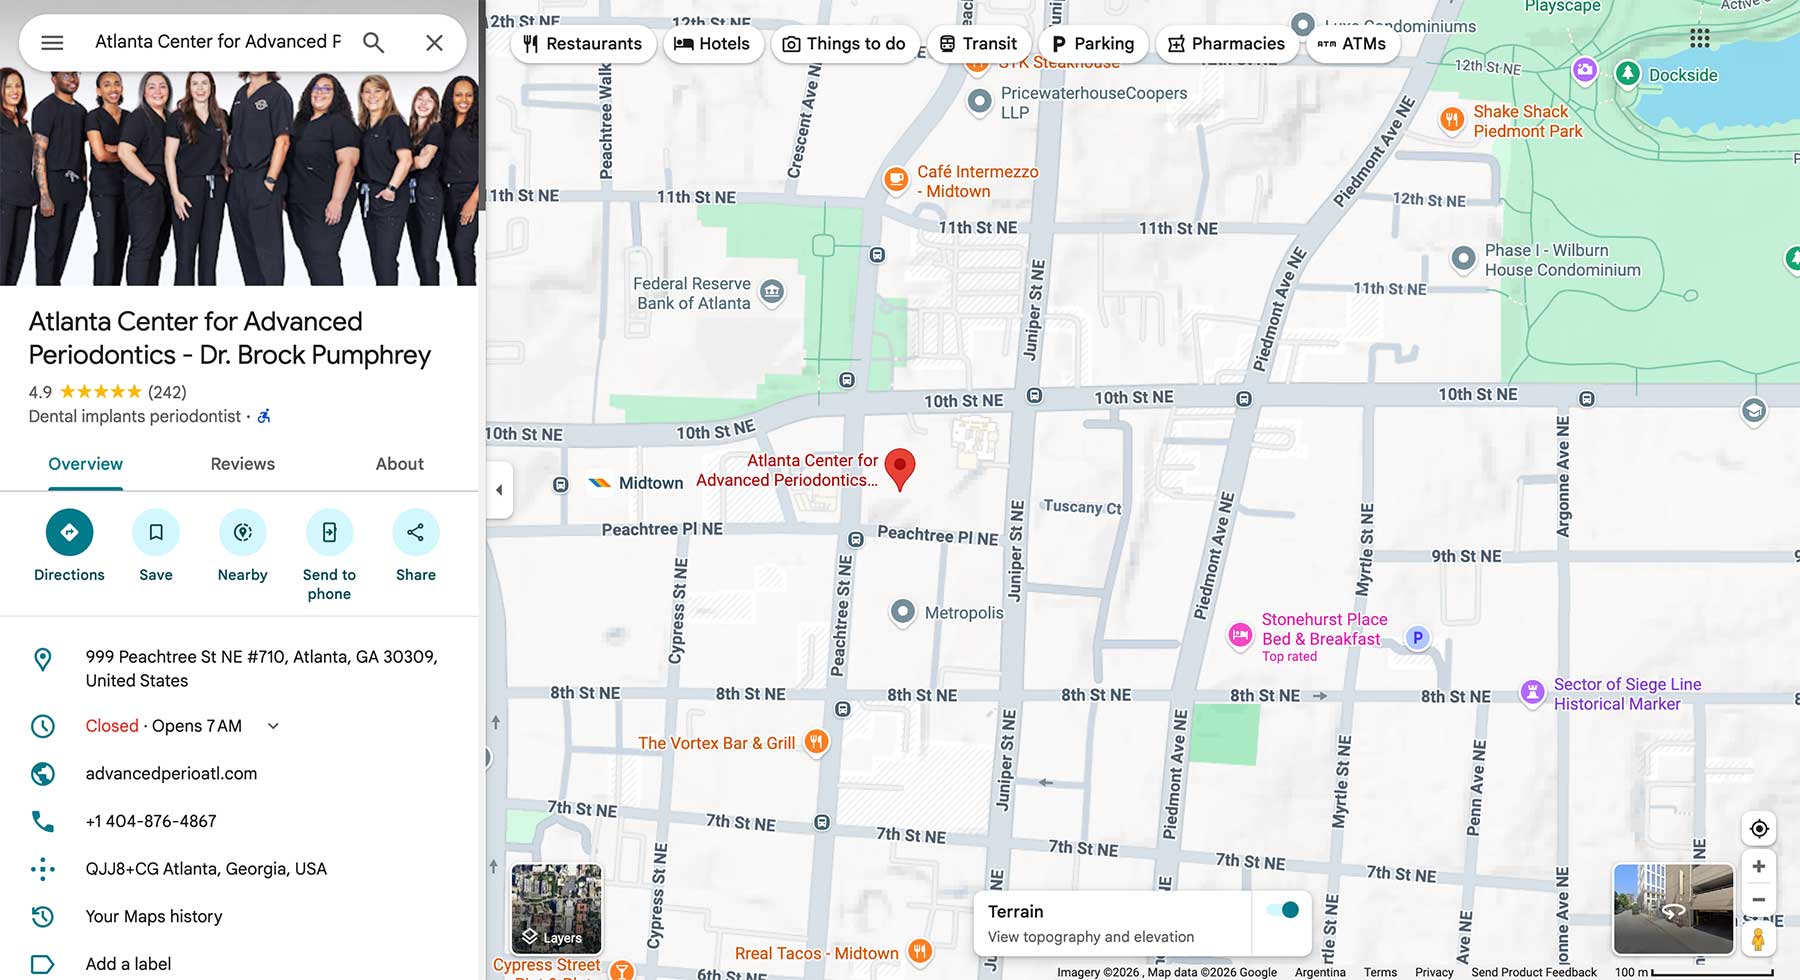
Task: Expand the opening hours dropdown
Action: point(273,726)
